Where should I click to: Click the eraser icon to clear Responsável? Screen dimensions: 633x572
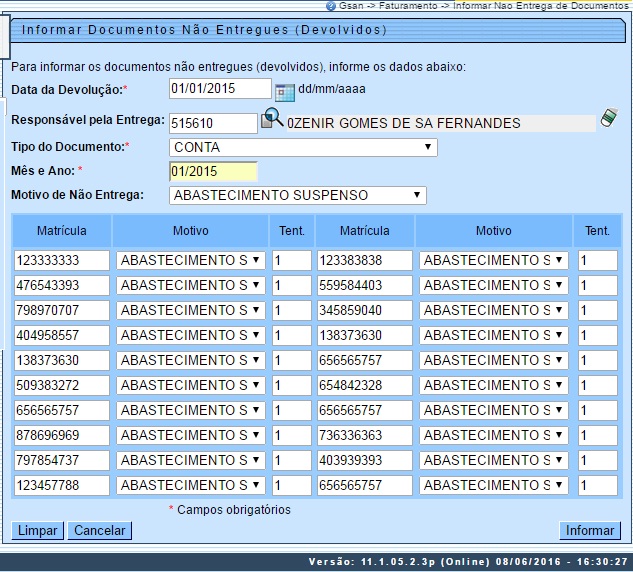click(608, 119)
